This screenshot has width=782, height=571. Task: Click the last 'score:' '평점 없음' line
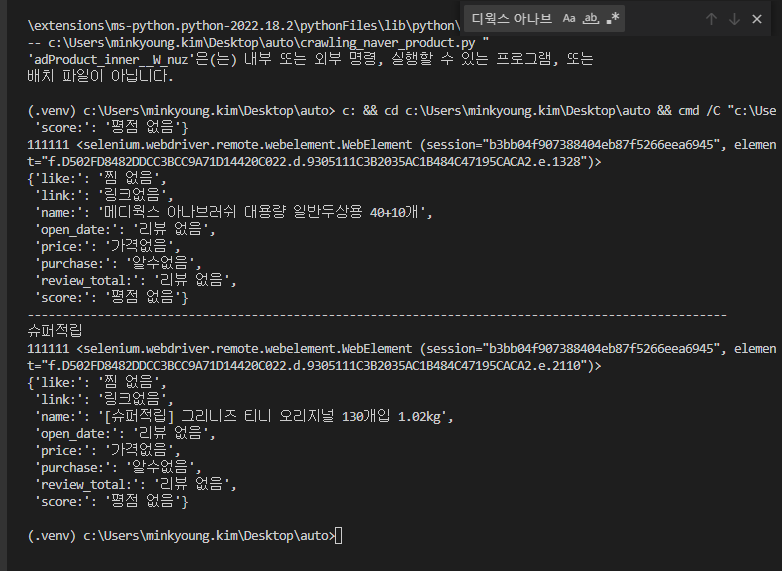[x=112, y=501]
